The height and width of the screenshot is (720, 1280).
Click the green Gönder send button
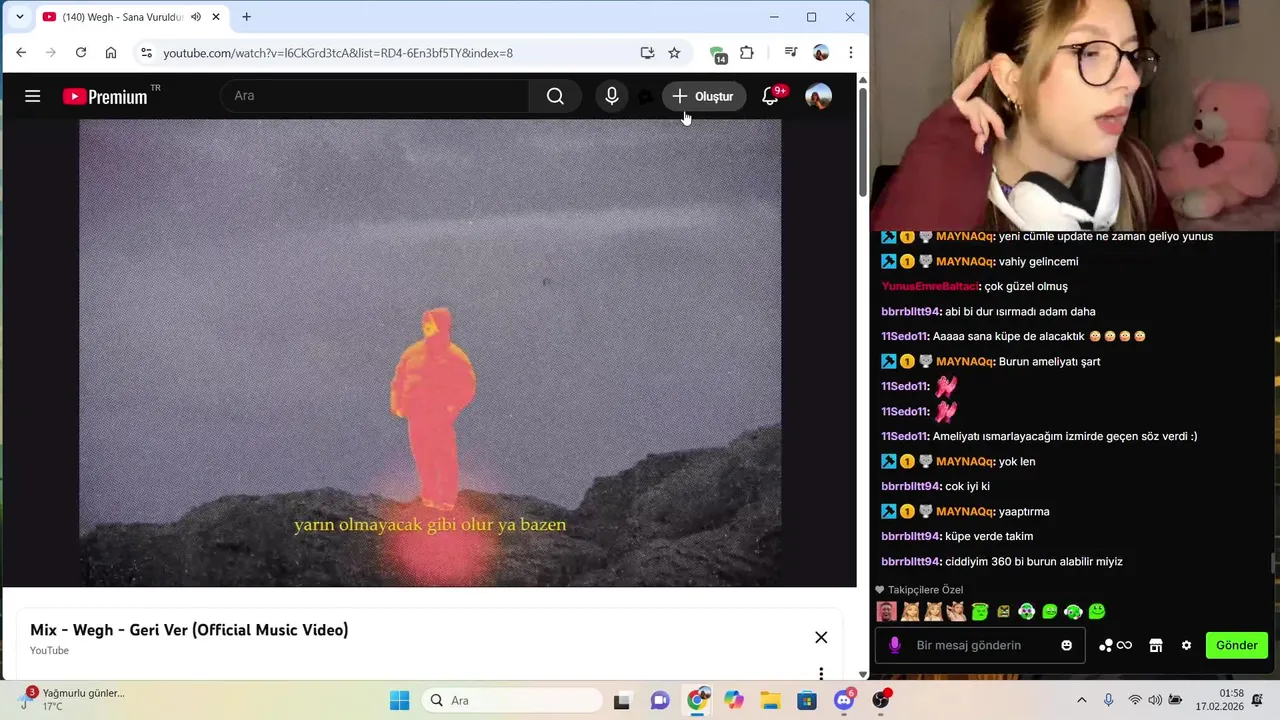[x=1237, y=645]
